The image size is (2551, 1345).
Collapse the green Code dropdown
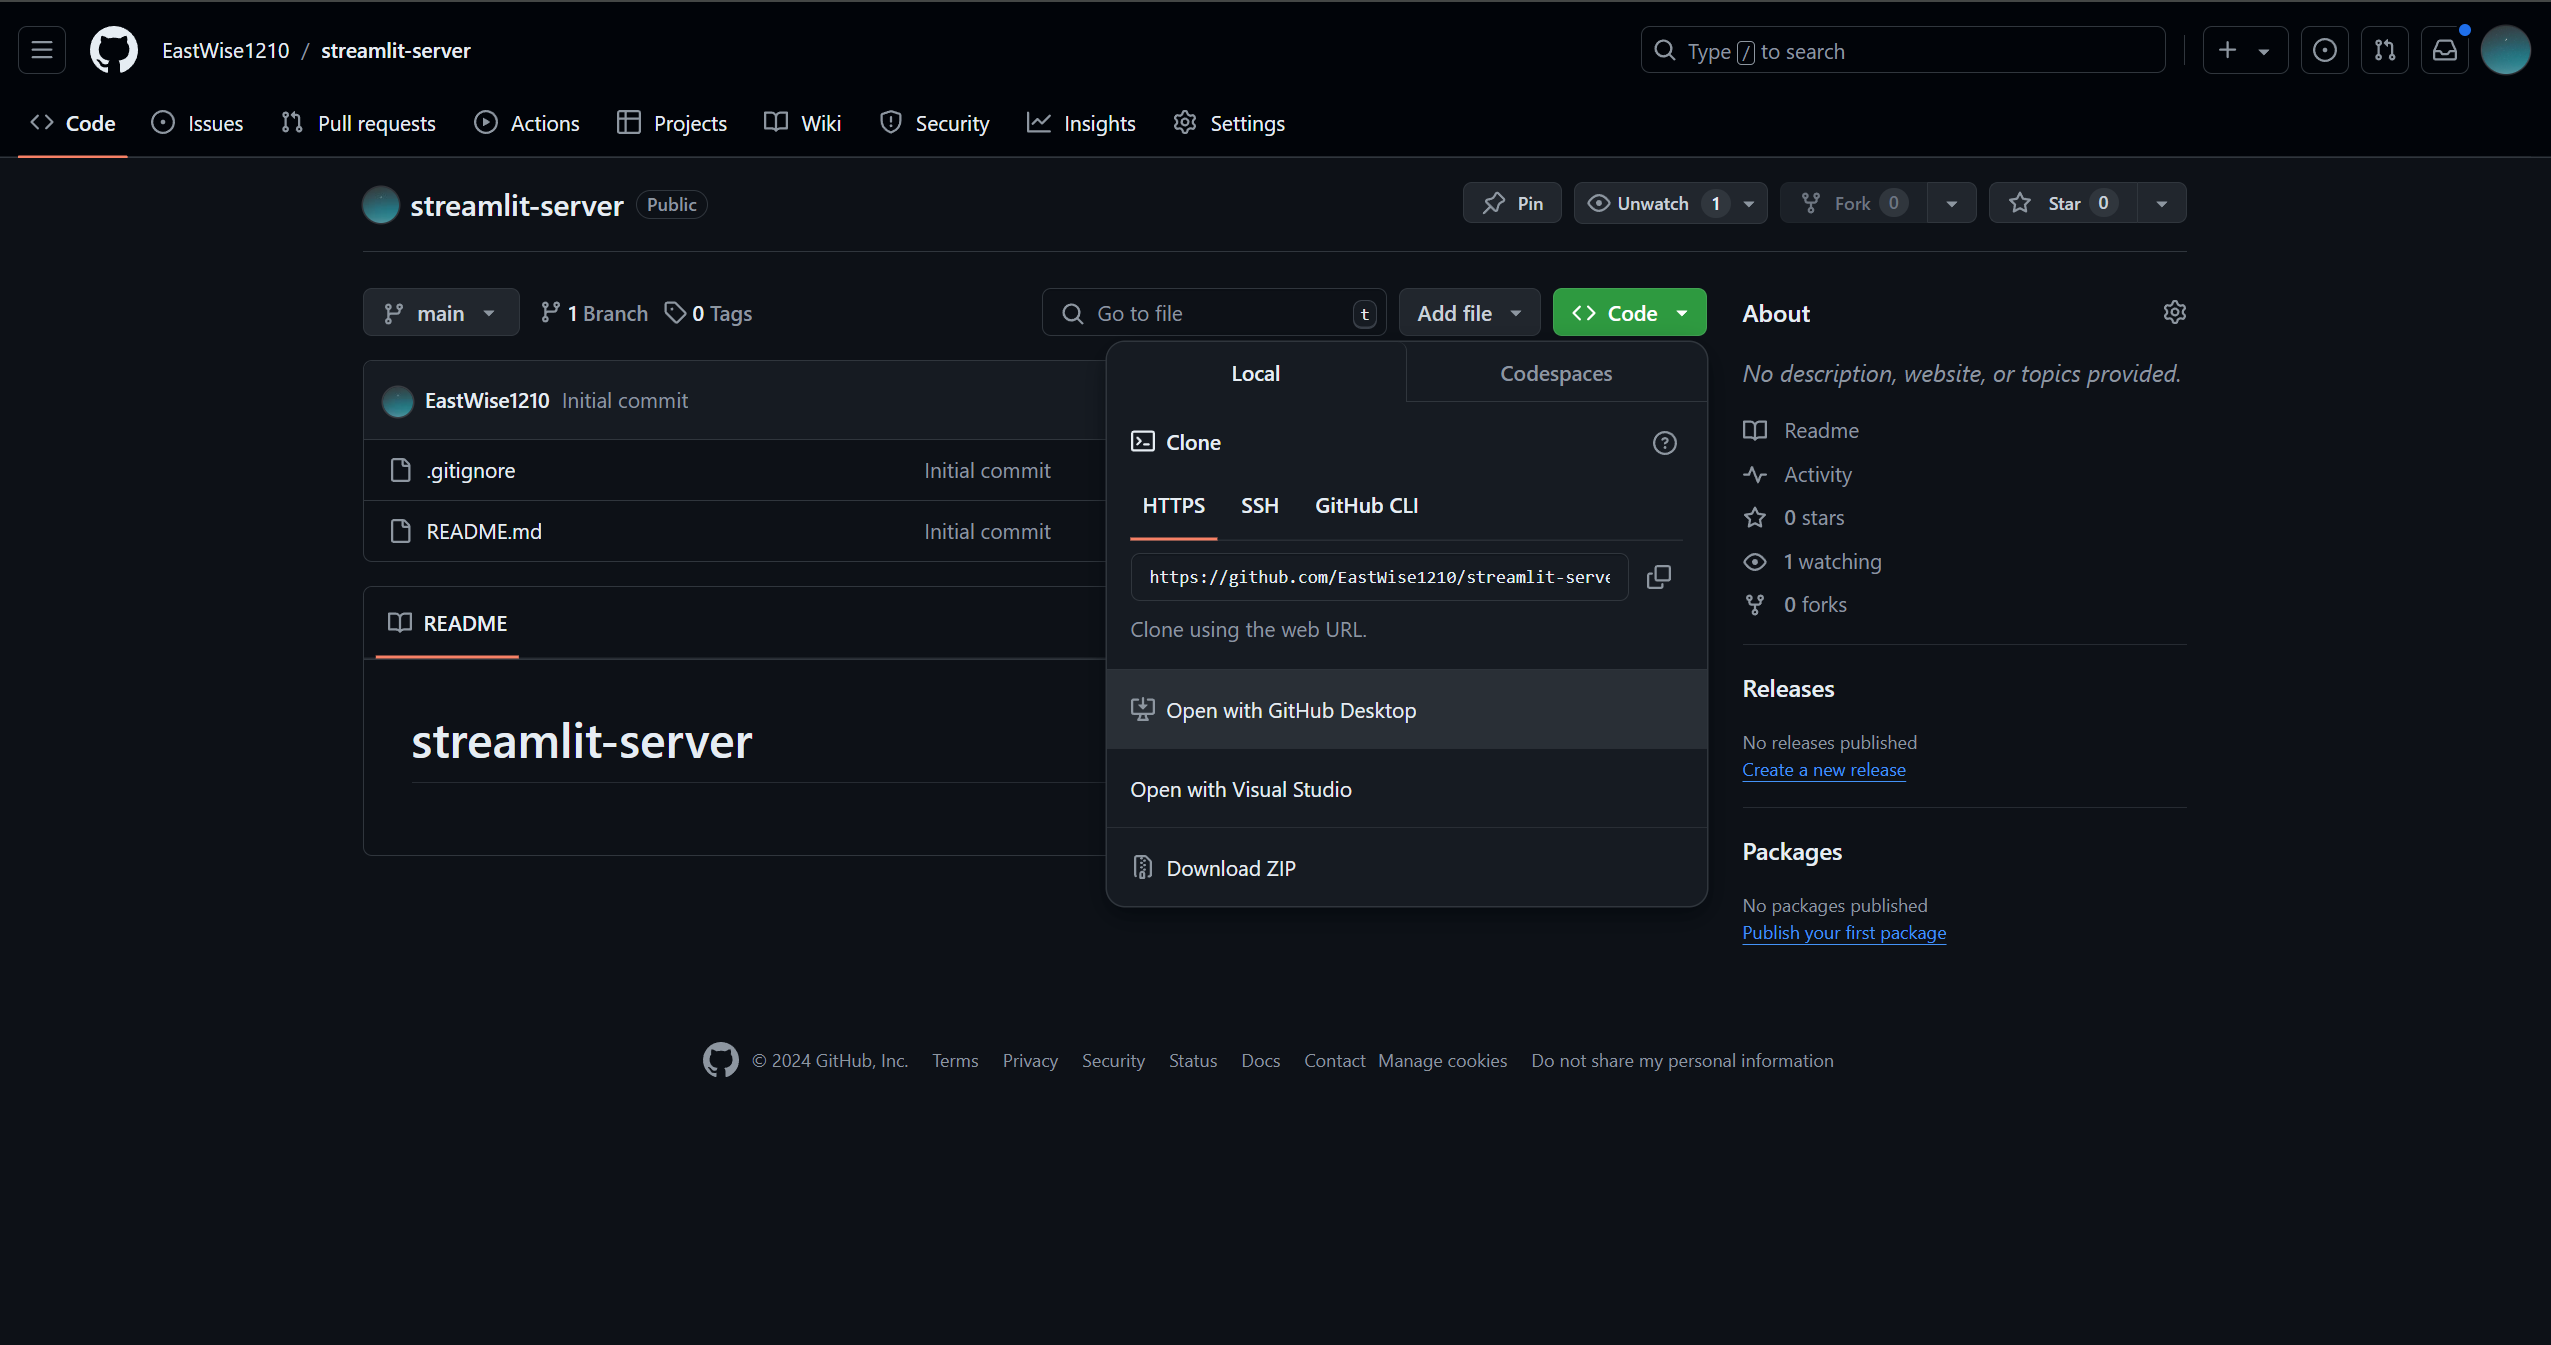click(1629, 313)
